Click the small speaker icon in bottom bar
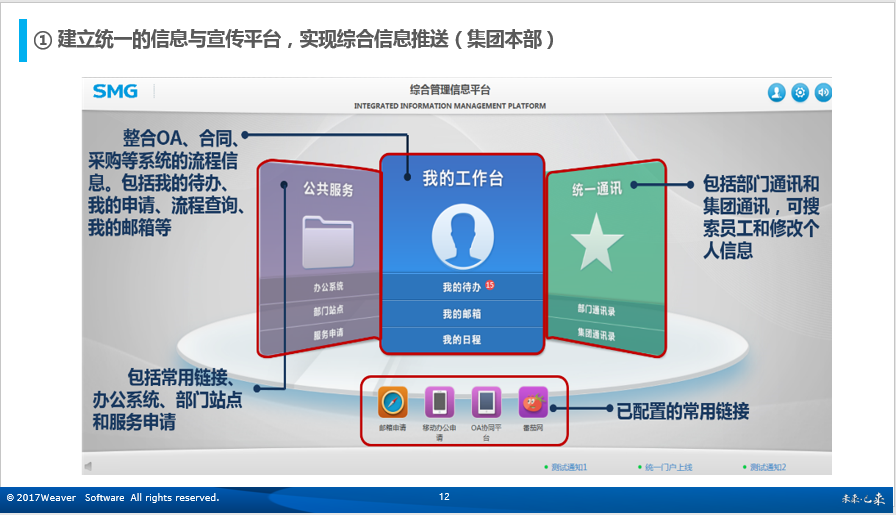This screenshot has height=515, width=896. 89,466
